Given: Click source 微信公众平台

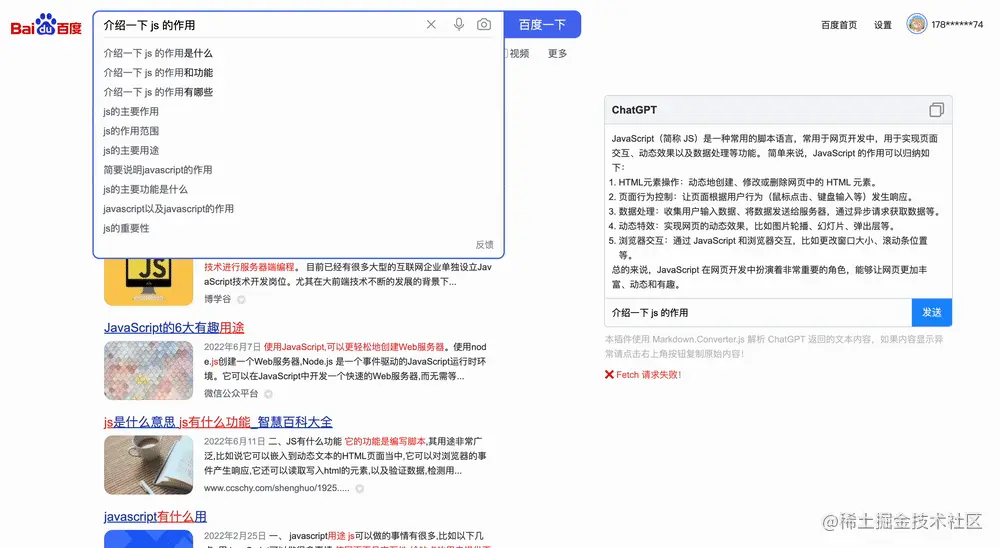Looking at the screenshot, I should 231,394.
